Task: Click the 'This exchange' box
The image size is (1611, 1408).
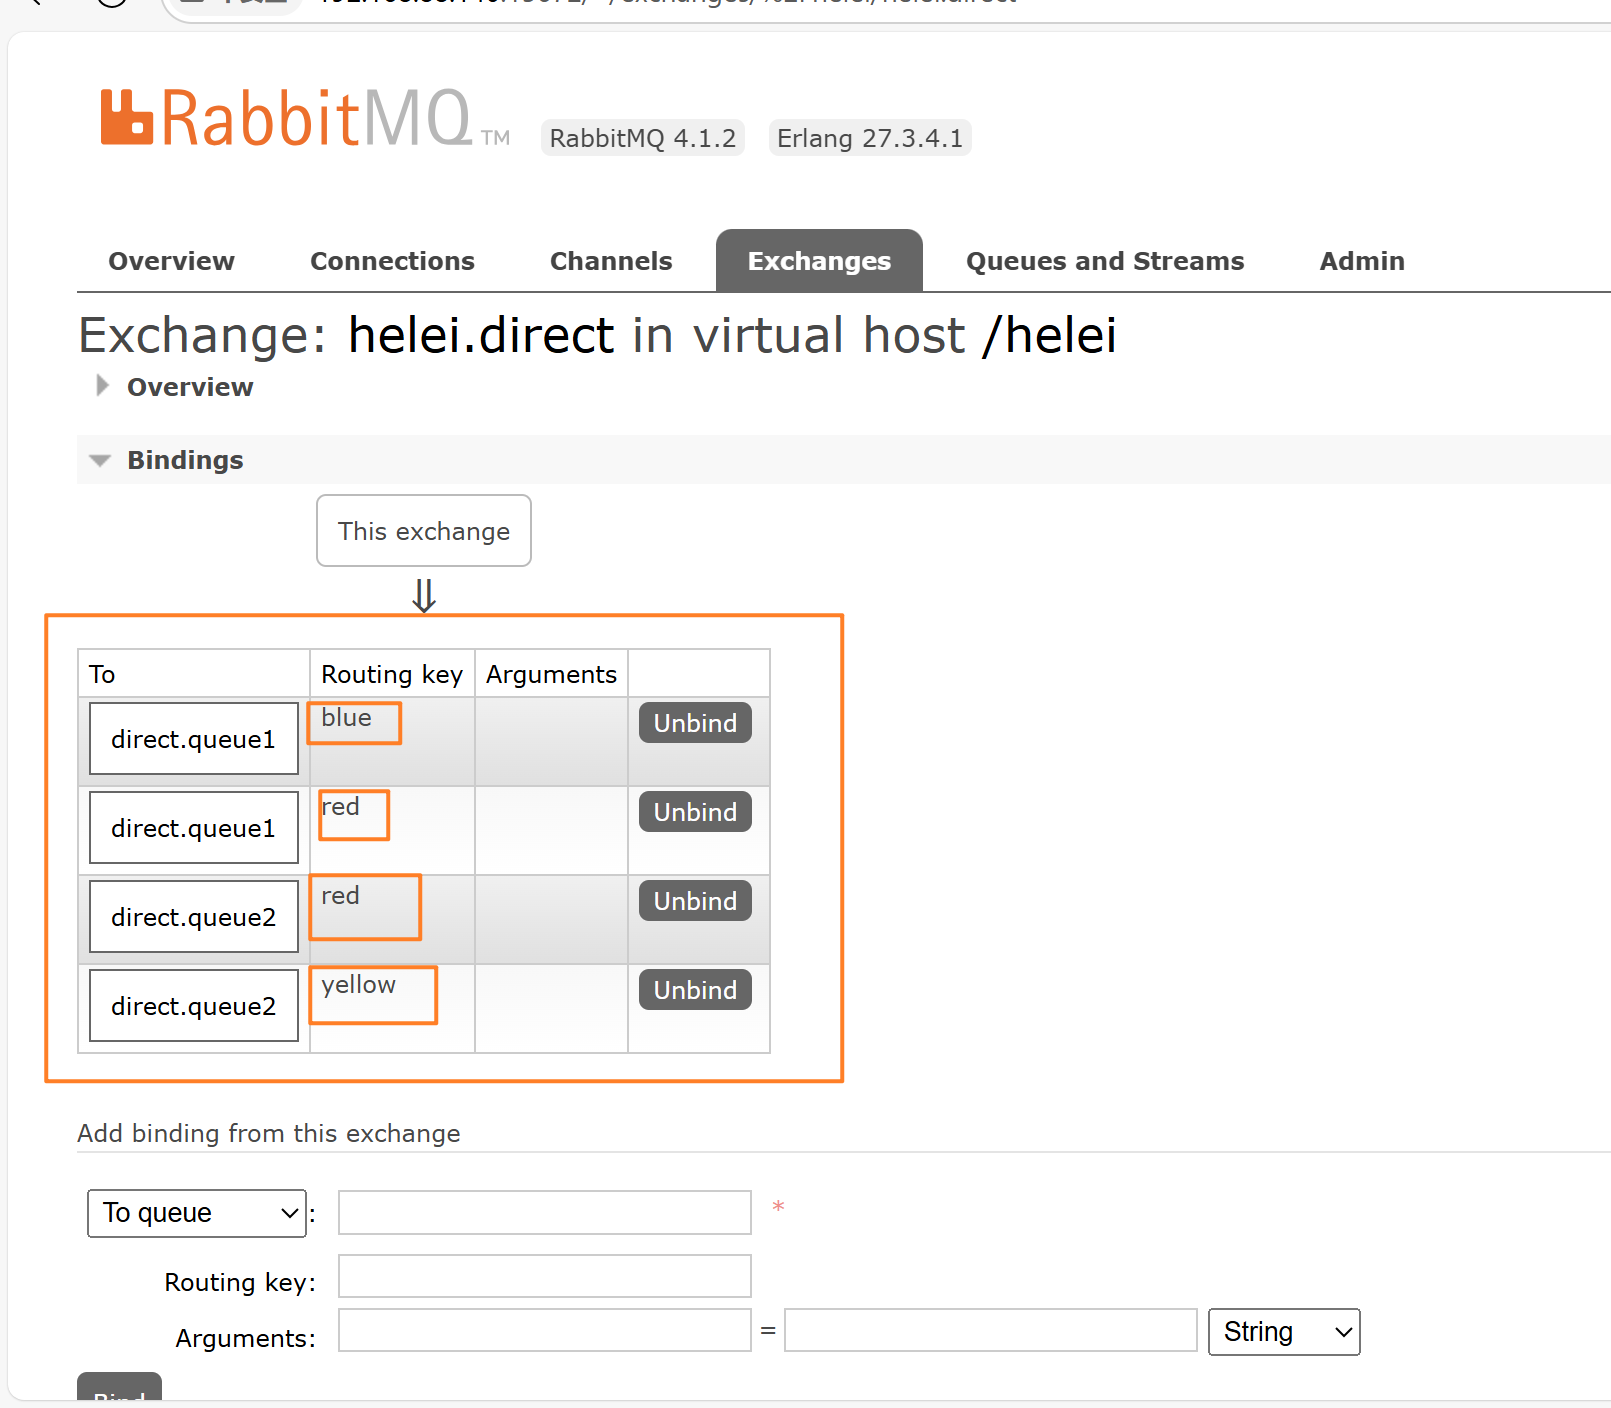Action: tap(424, 531)
